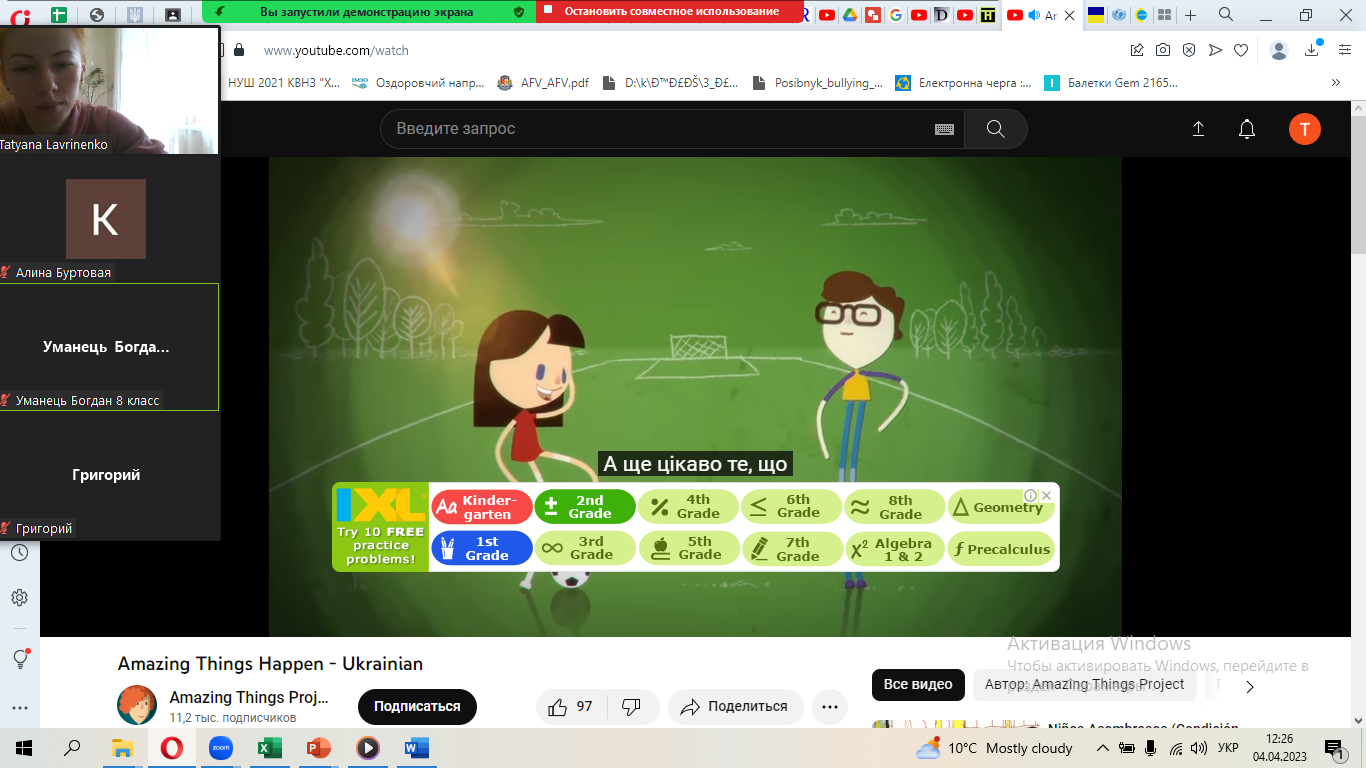Viewport: 1366px width, 768px height.
Task: Open the Windows notification center icon
Action: (1333, 748)
